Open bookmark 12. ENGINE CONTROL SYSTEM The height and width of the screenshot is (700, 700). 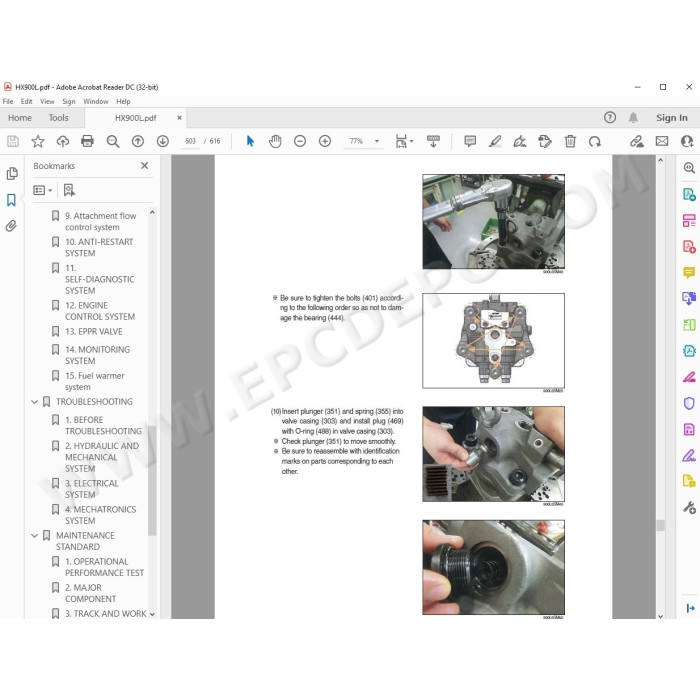(x=100, y=311)
